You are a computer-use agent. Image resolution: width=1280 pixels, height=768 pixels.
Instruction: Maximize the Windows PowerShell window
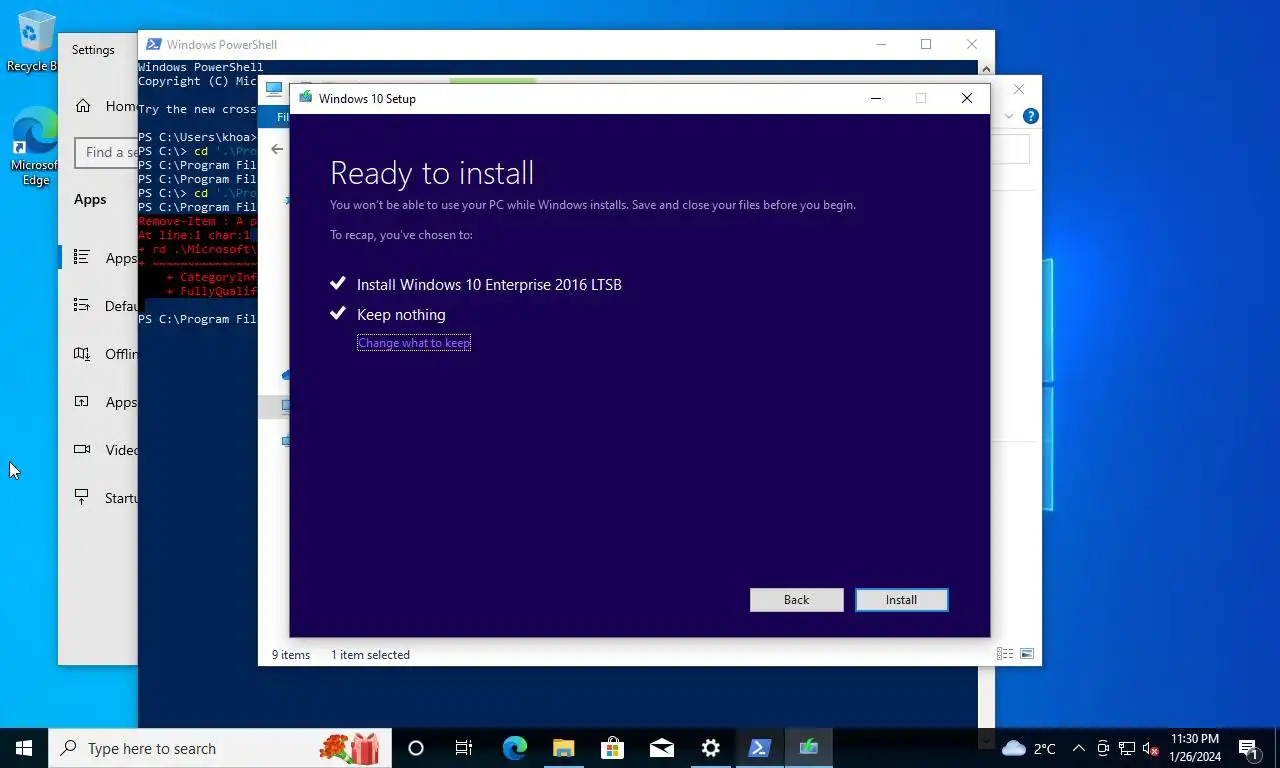[926, 44]
